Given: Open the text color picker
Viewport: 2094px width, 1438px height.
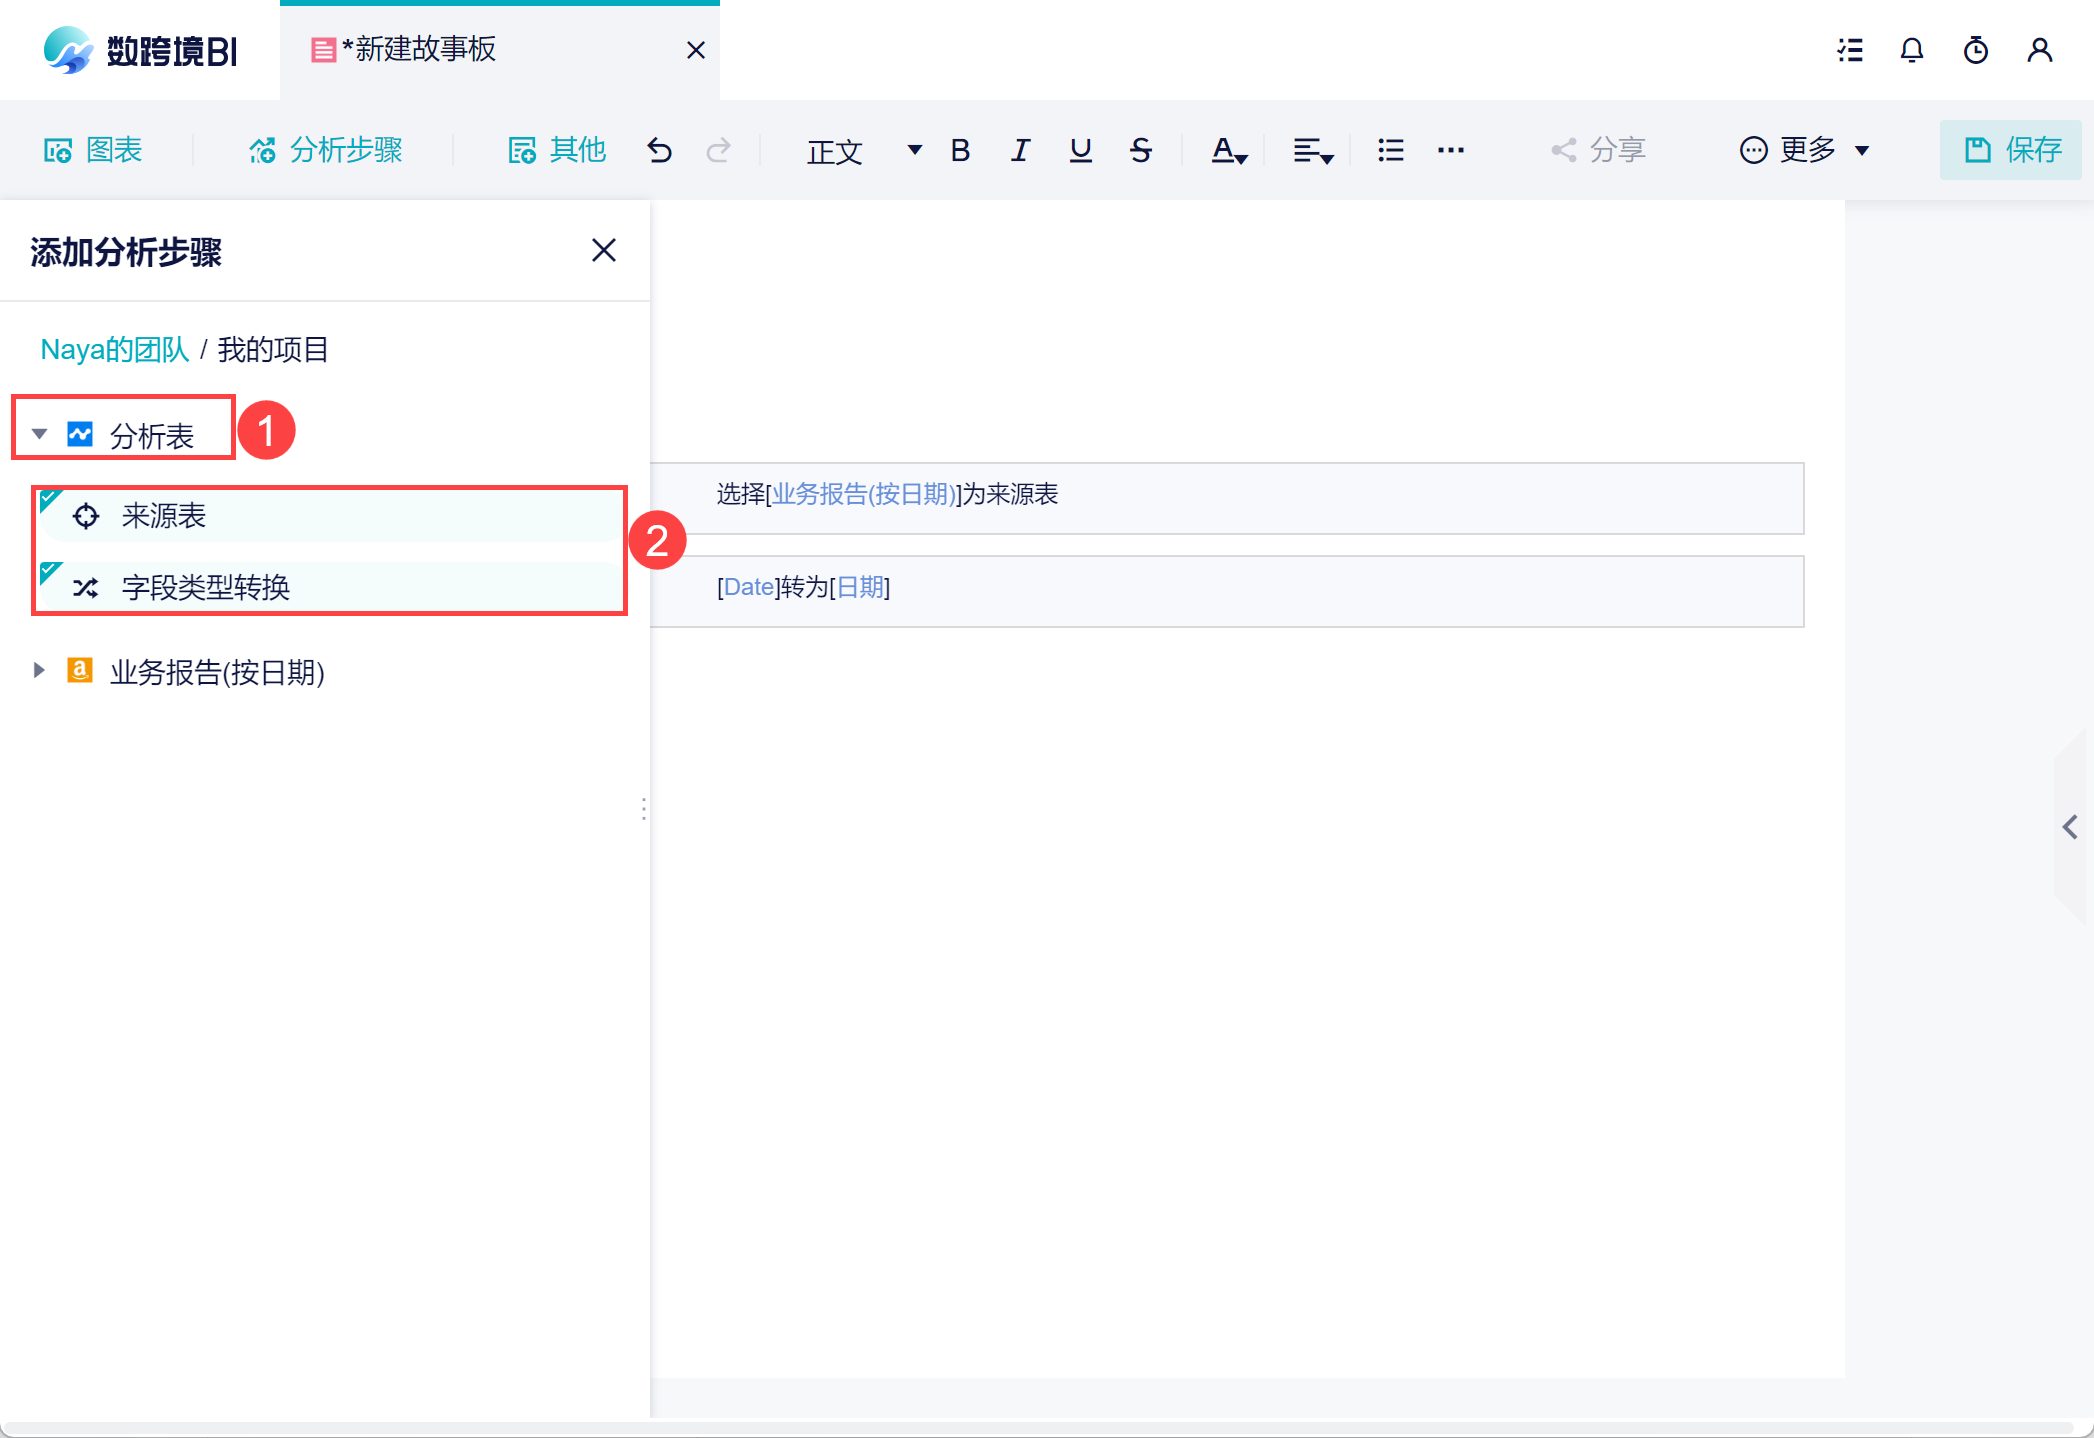Looking at the screenshot, I should click(x=1229, y=150).
